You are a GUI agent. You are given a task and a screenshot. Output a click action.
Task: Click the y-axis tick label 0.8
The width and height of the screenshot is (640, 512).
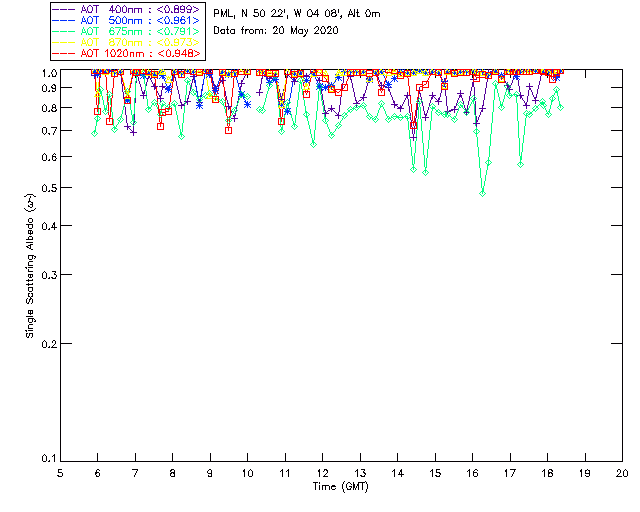pos(48,108)
